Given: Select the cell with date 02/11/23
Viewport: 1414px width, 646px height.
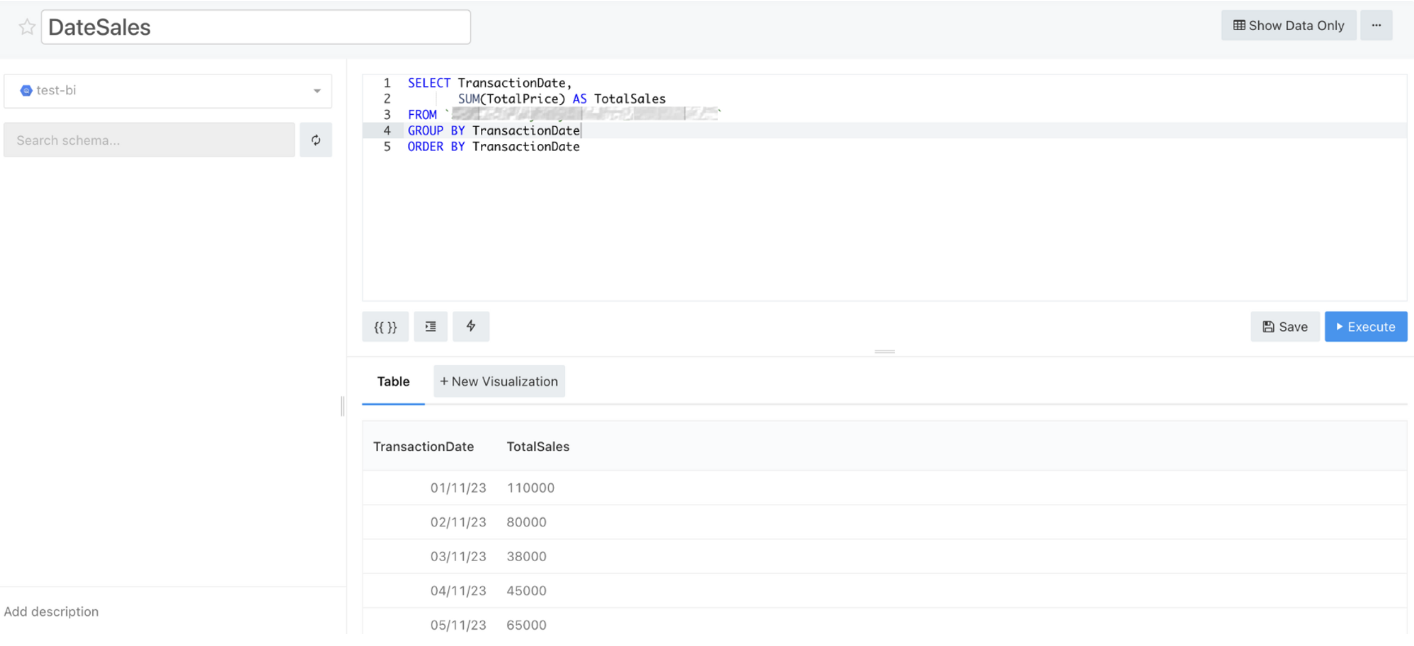Looking at the screenshot, I should pos(458,522).
